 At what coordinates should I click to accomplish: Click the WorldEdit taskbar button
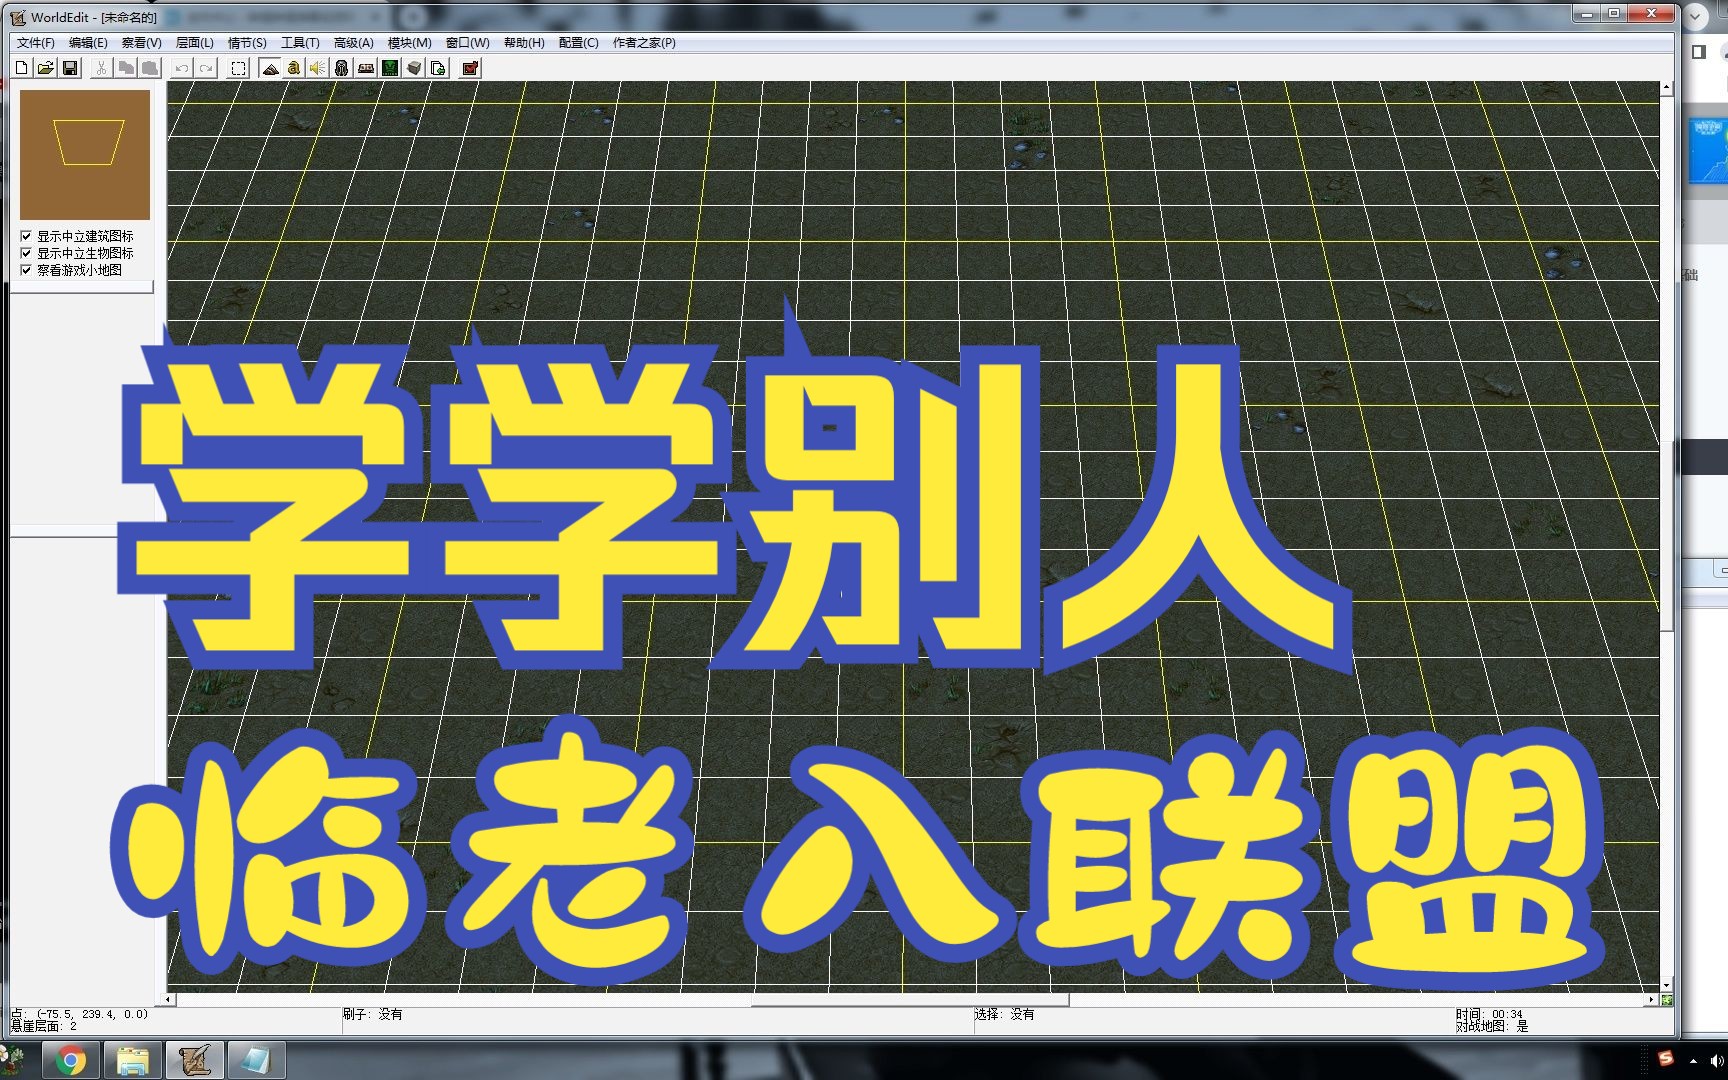click(x=194, y=1060)
